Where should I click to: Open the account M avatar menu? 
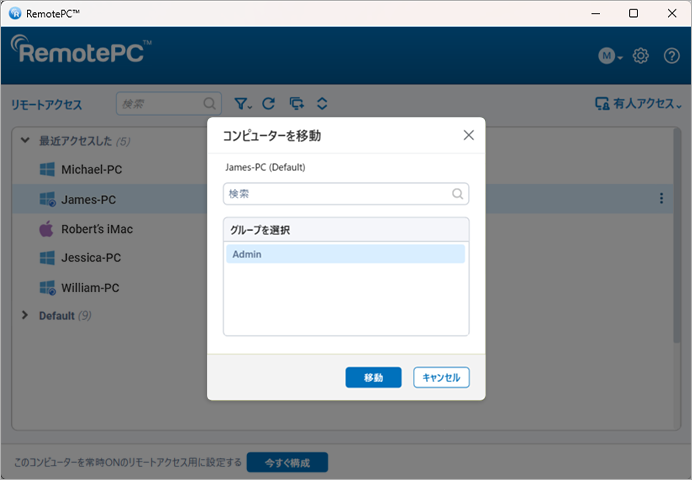[610, 56]
